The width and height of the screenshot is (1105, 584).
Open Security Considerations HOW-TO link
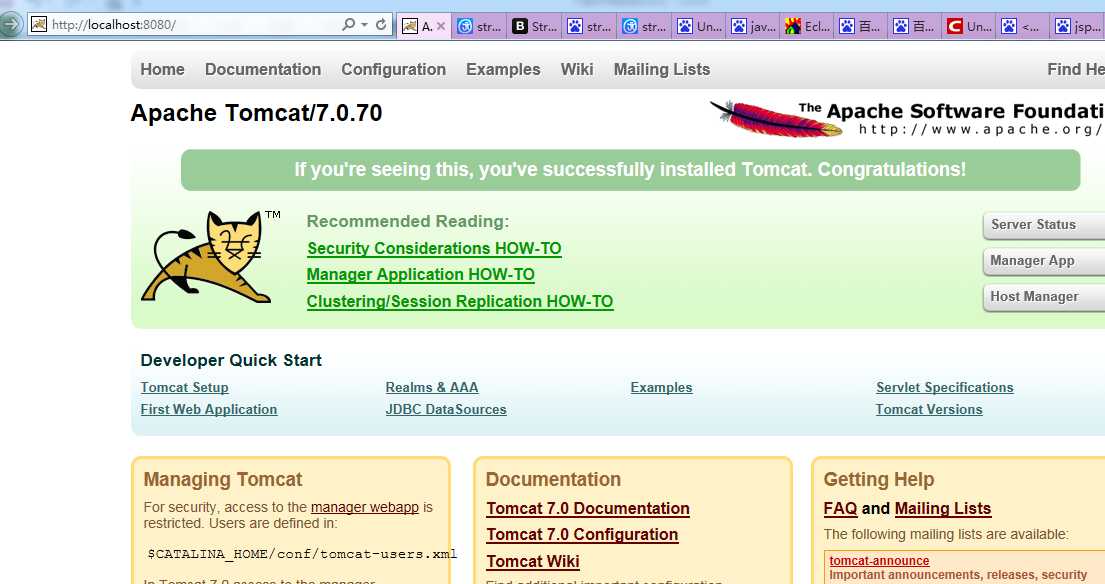434,249
